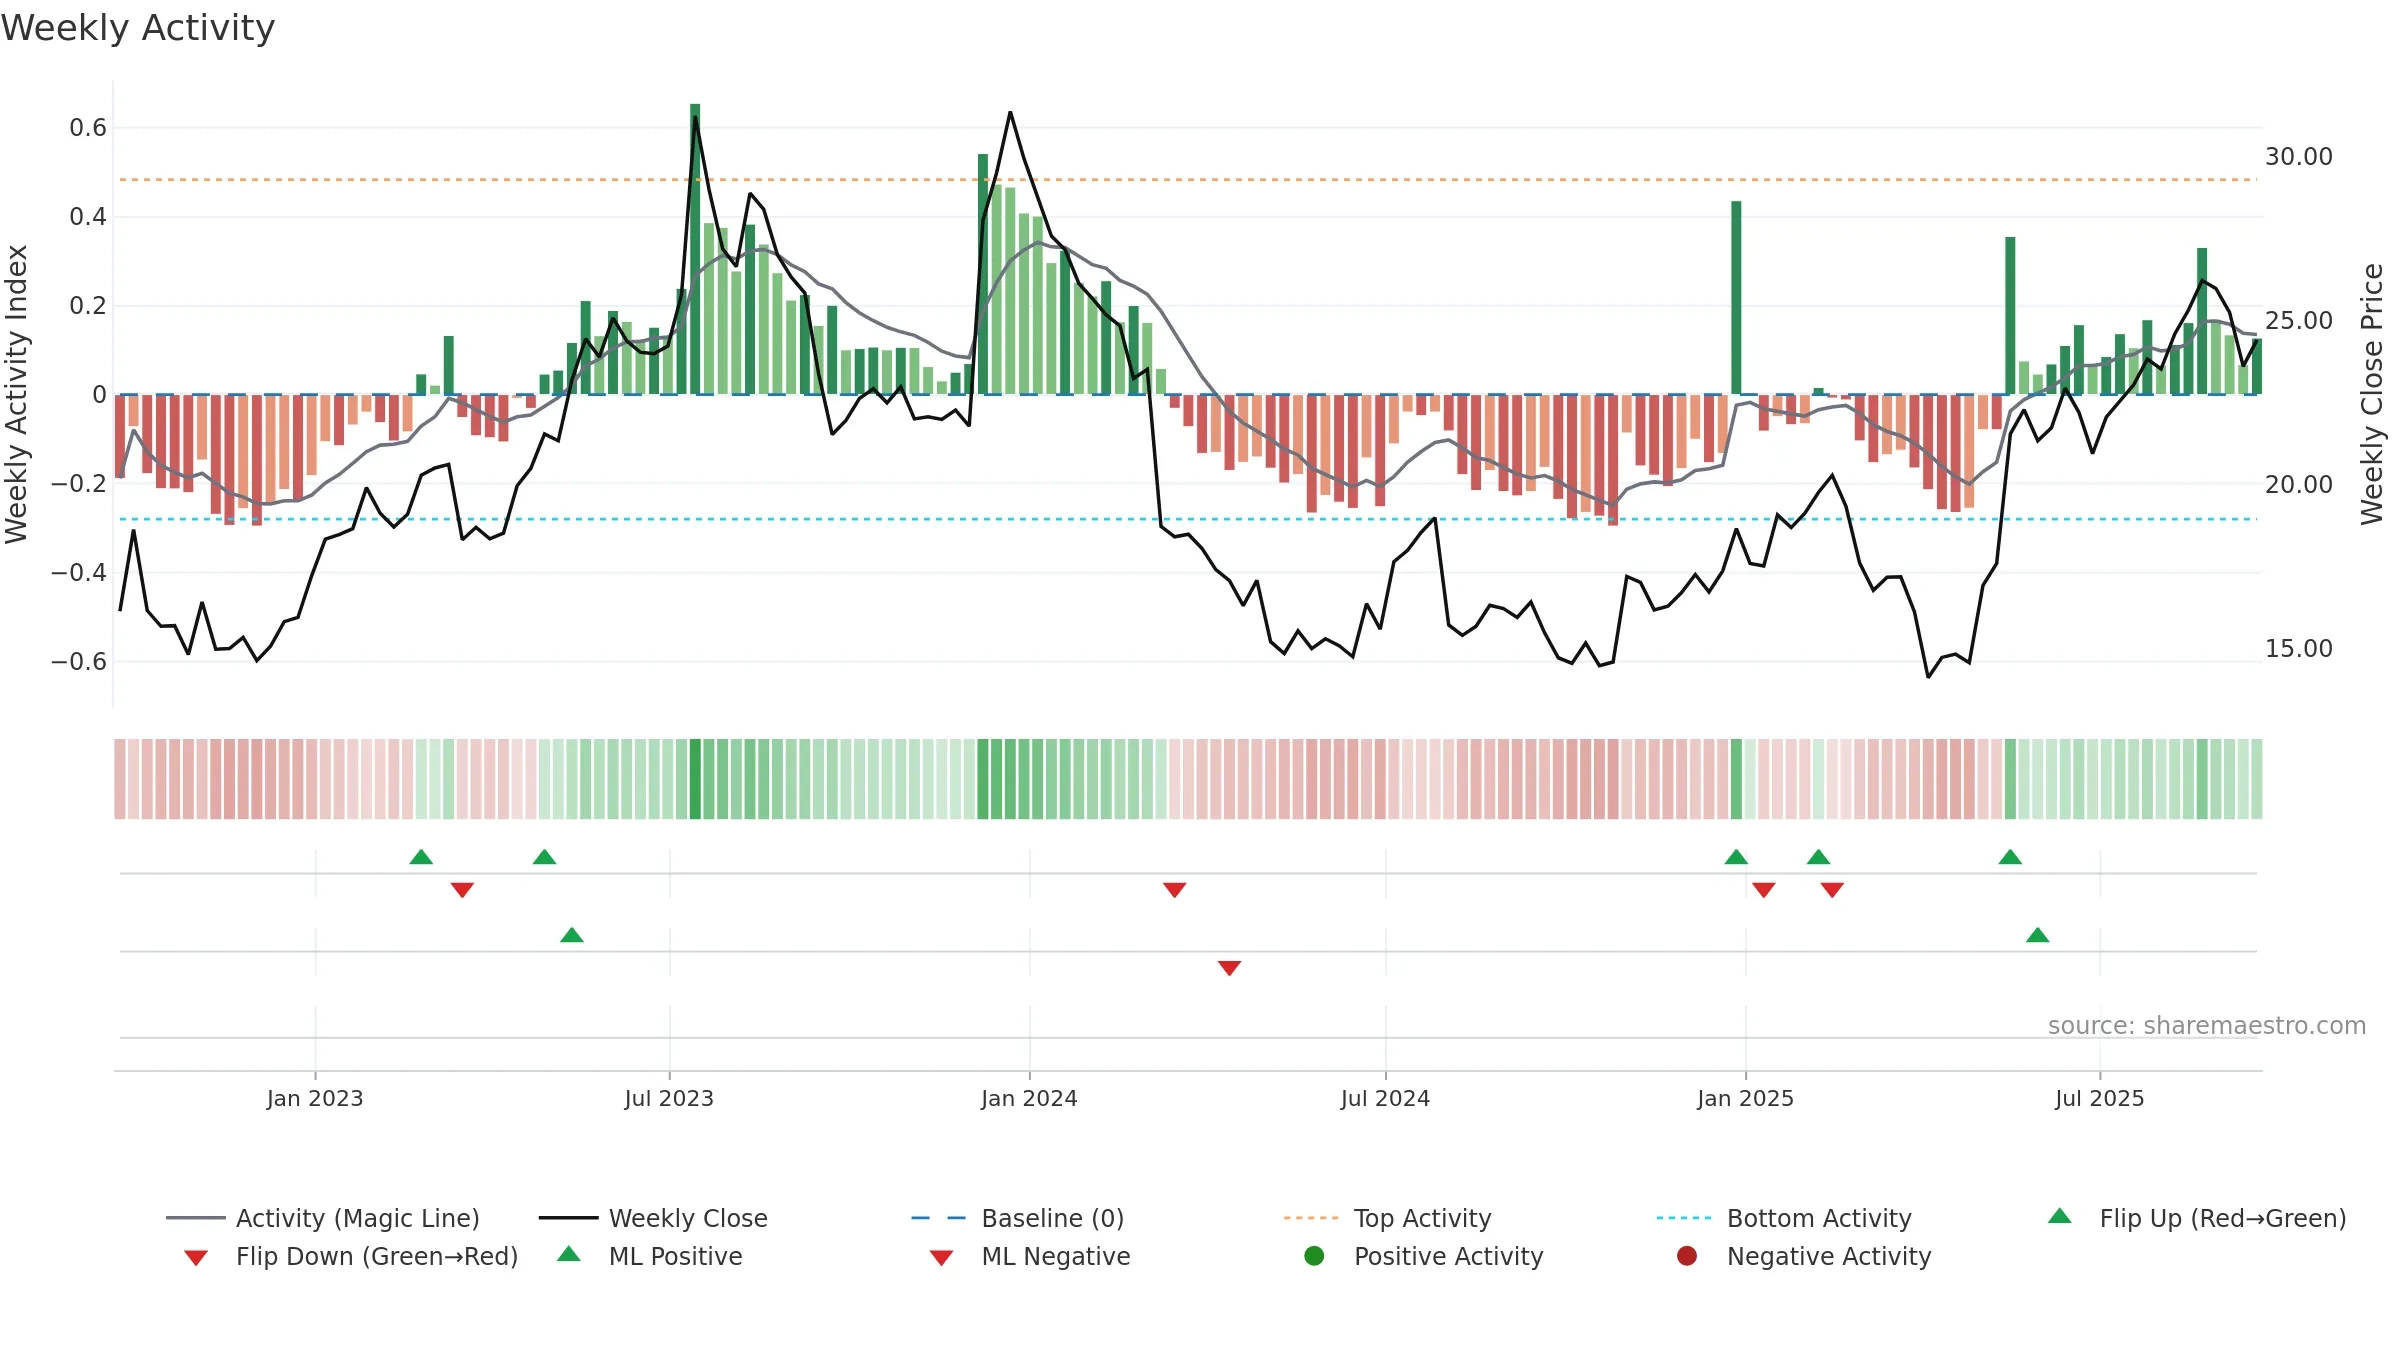Image resolution: width=2400 pixels, height=1350 pixels.
Task: Click the Jul 2024 x-axis label
Action: (x=1385, y=1098)
